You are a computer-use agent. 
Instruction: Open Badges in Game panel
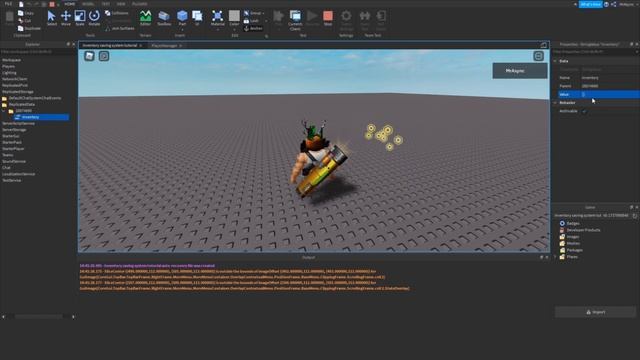(573, 223)
